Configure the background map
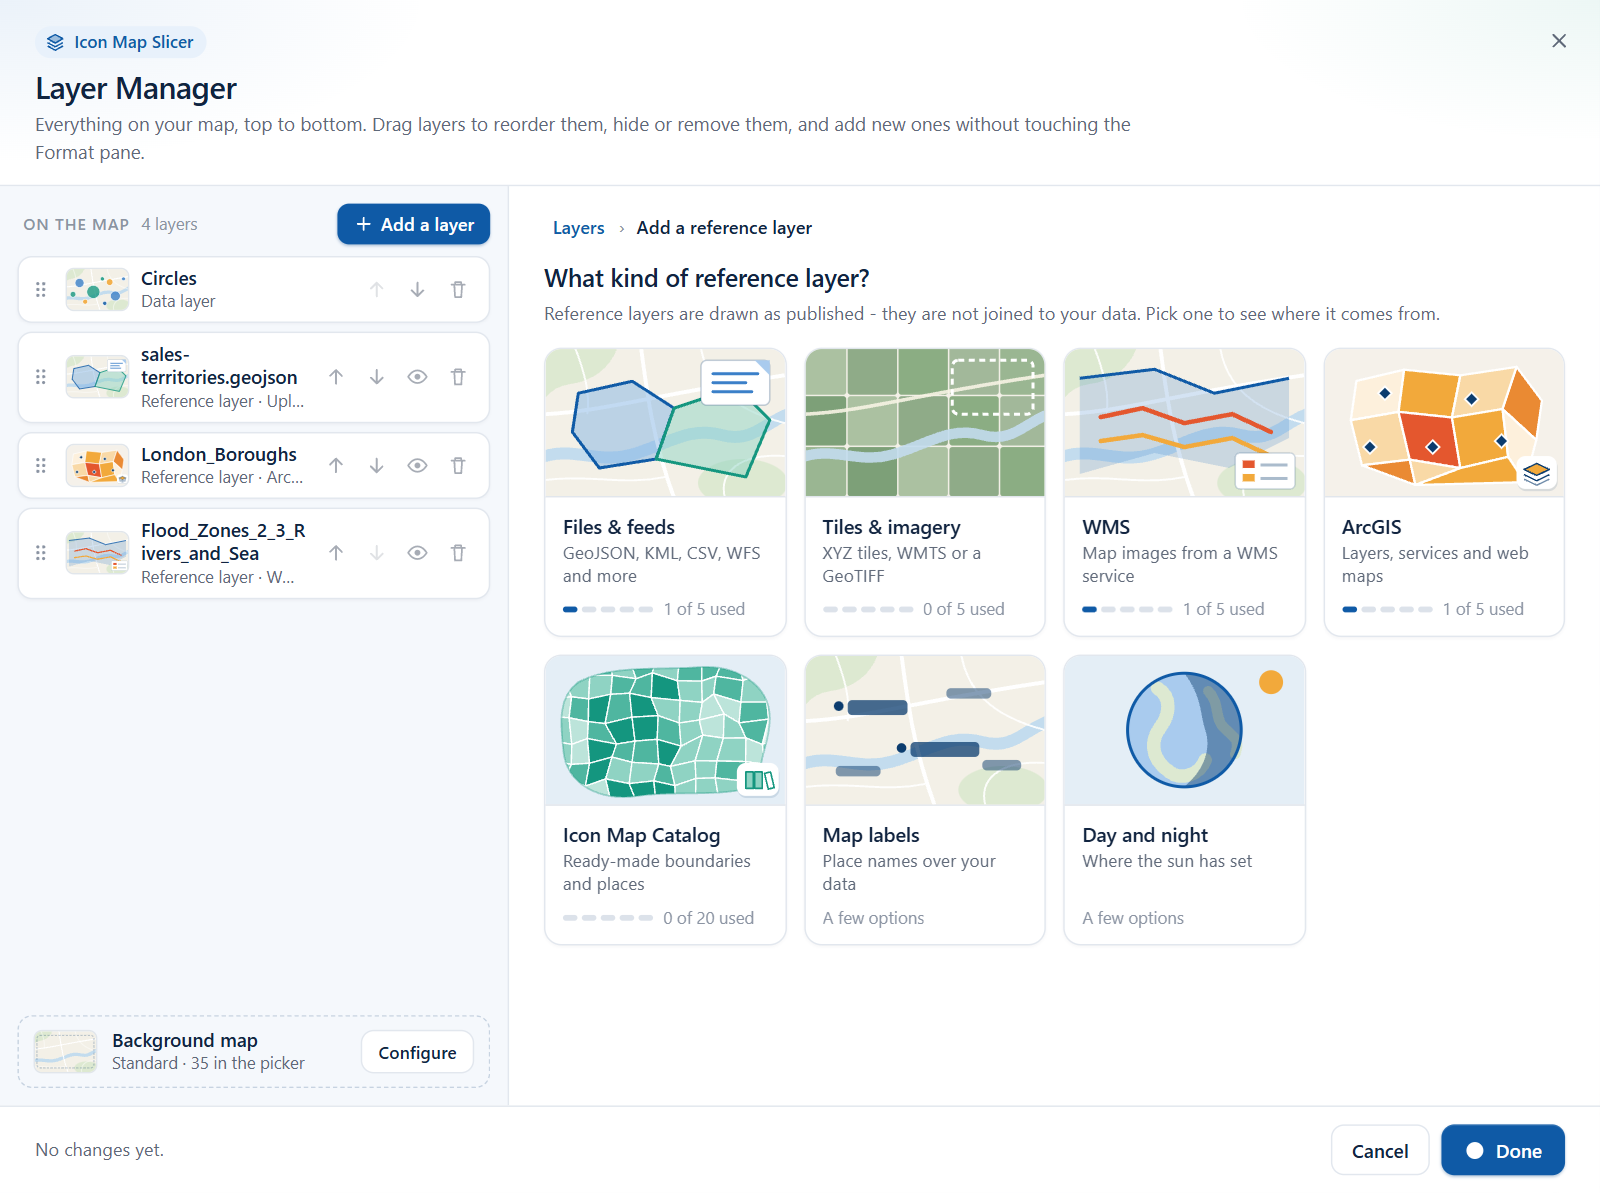1600x1193 pixels. [417, 1052]
